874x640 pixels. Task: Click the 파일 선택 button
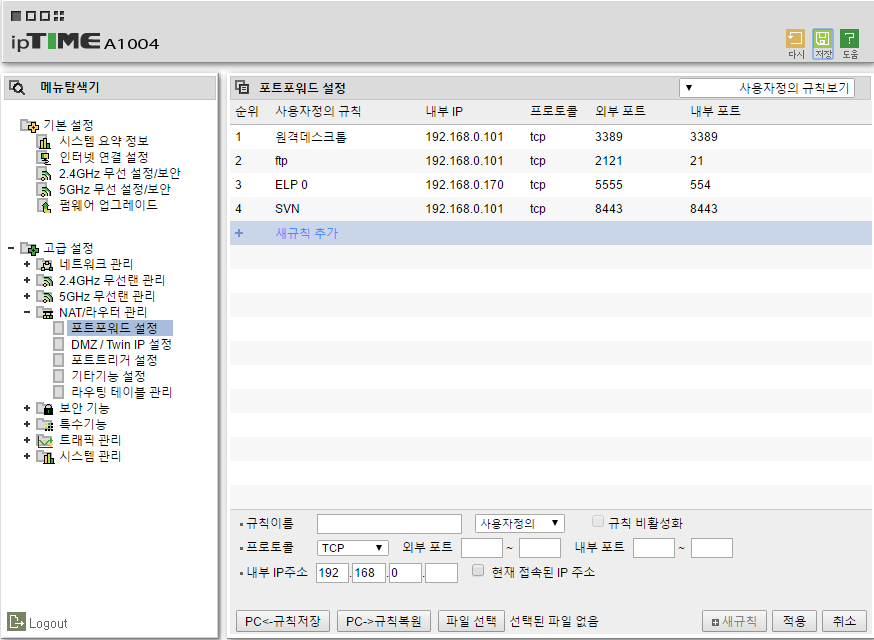[x=471, y=621]
